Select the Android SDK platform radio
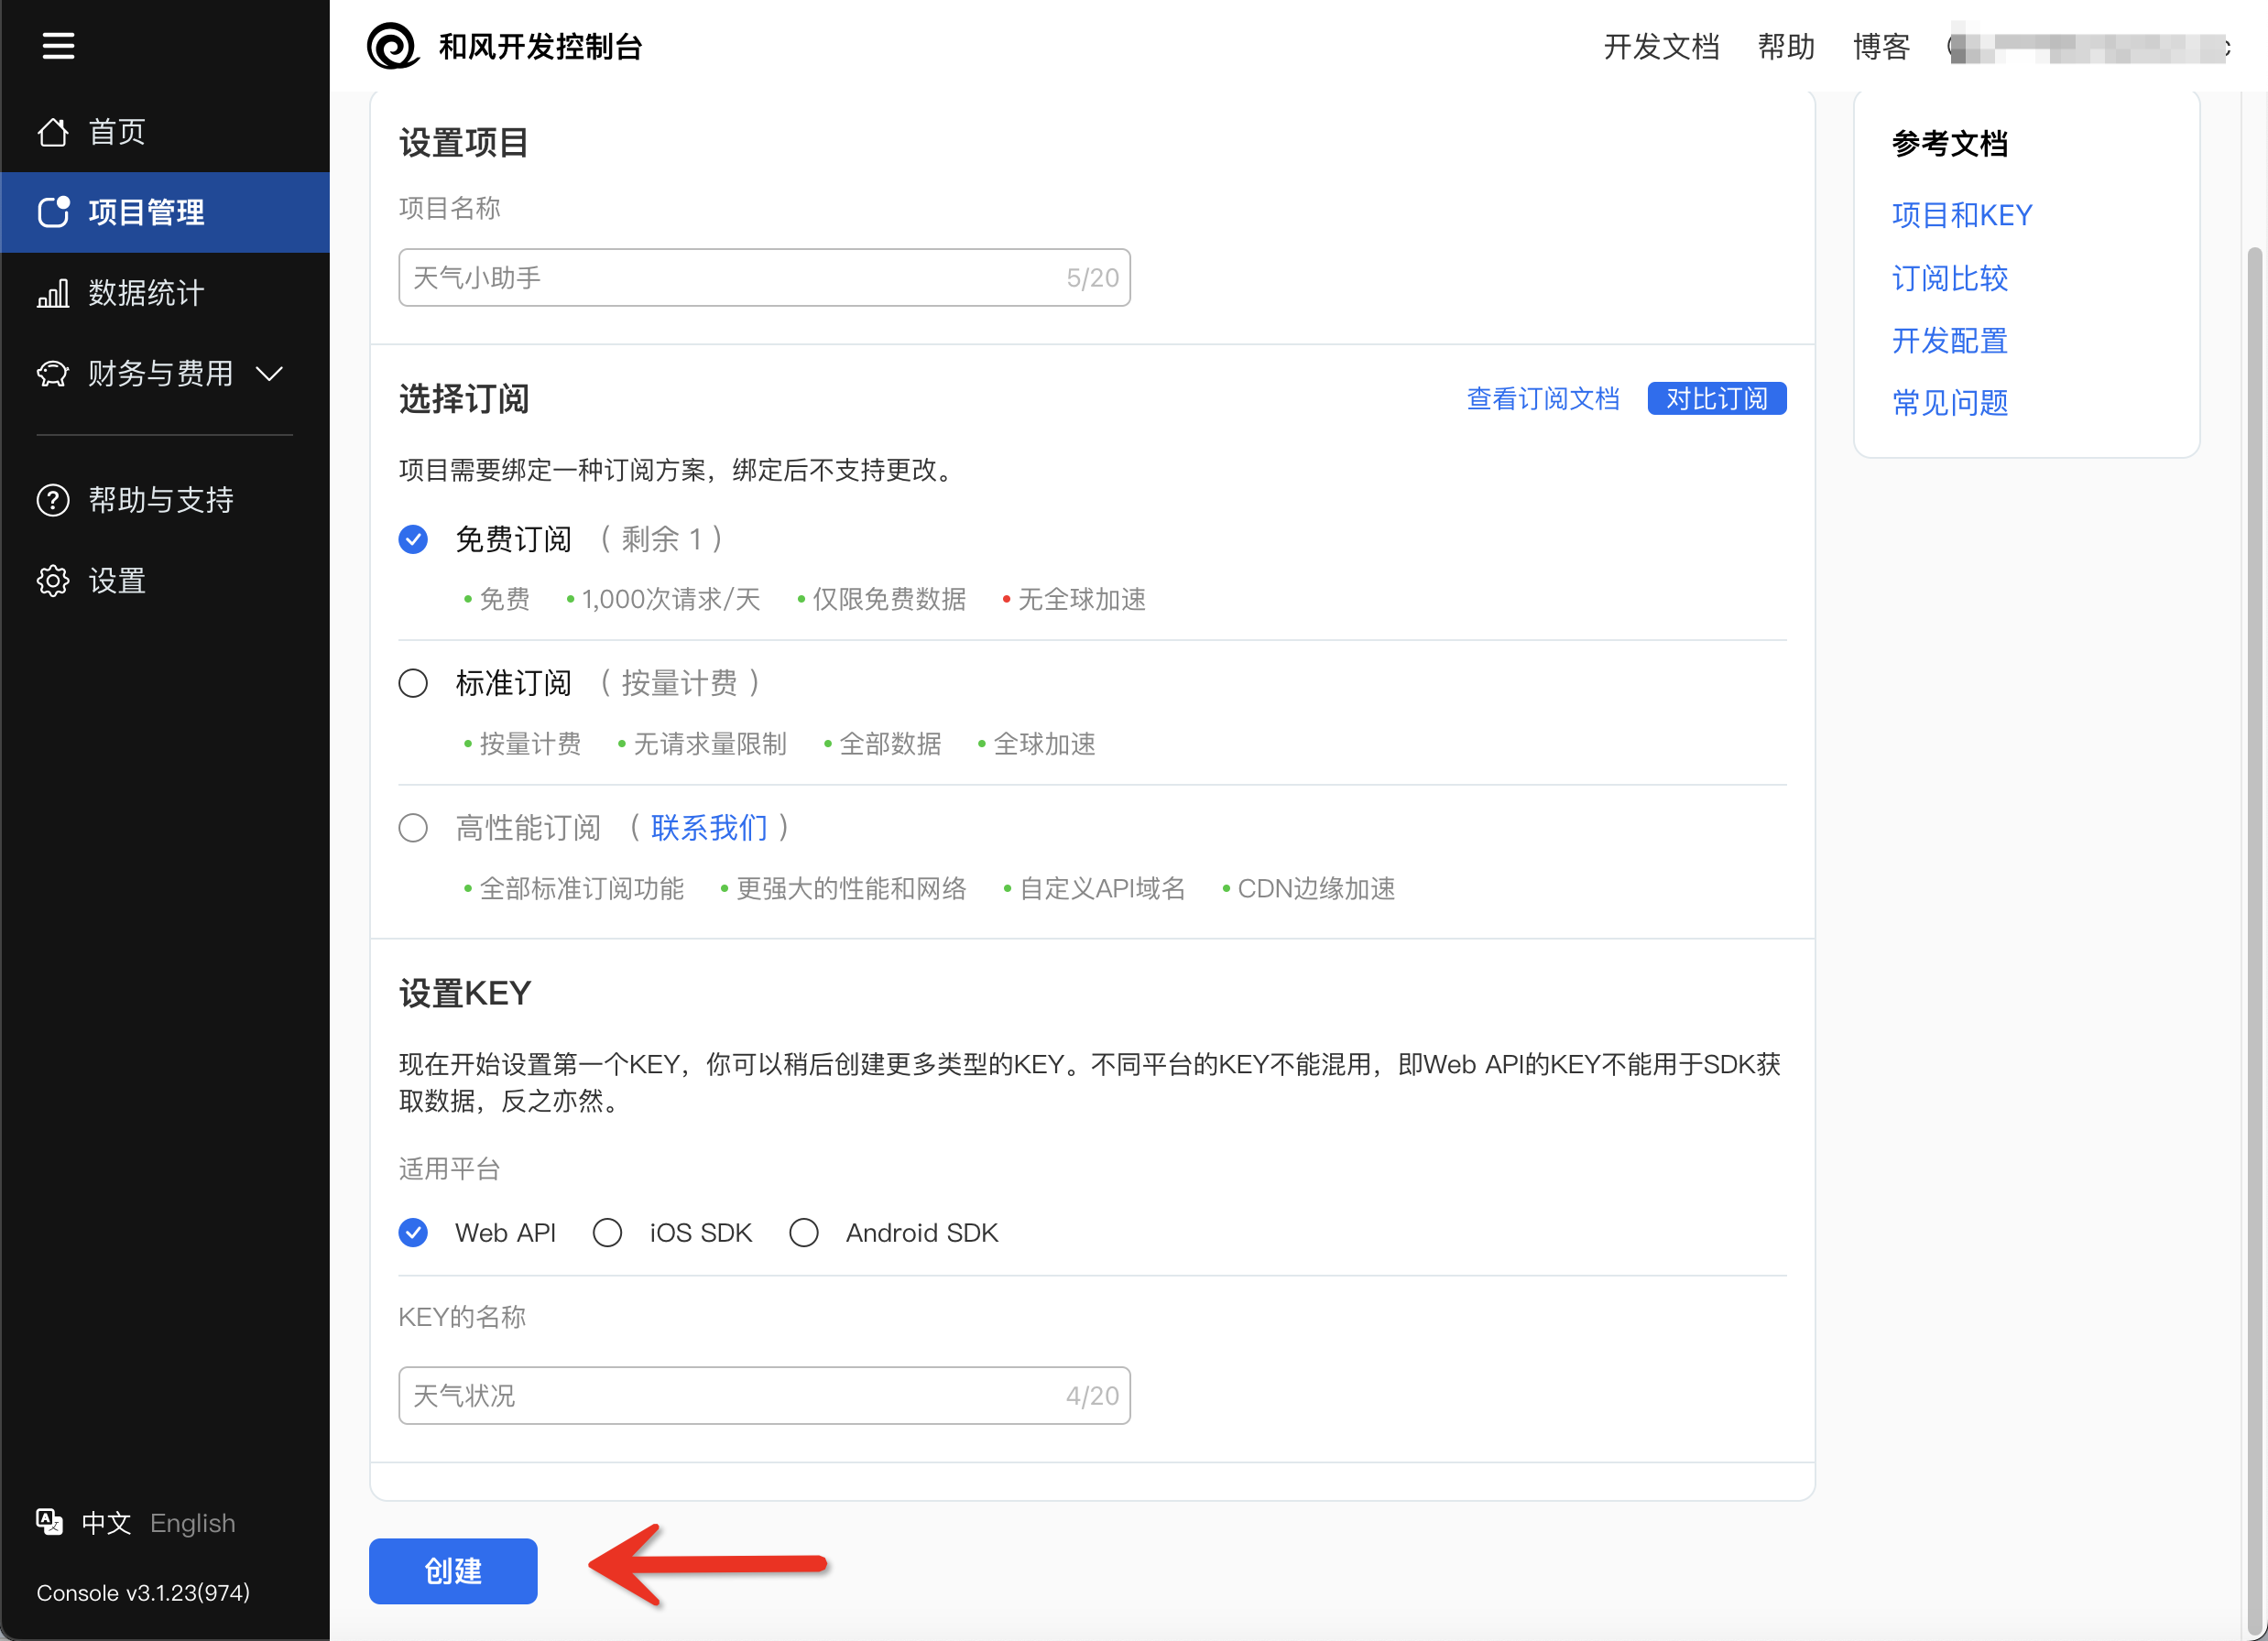The height and width of the screenshot is (1641, 2268). click(803, 1233)
